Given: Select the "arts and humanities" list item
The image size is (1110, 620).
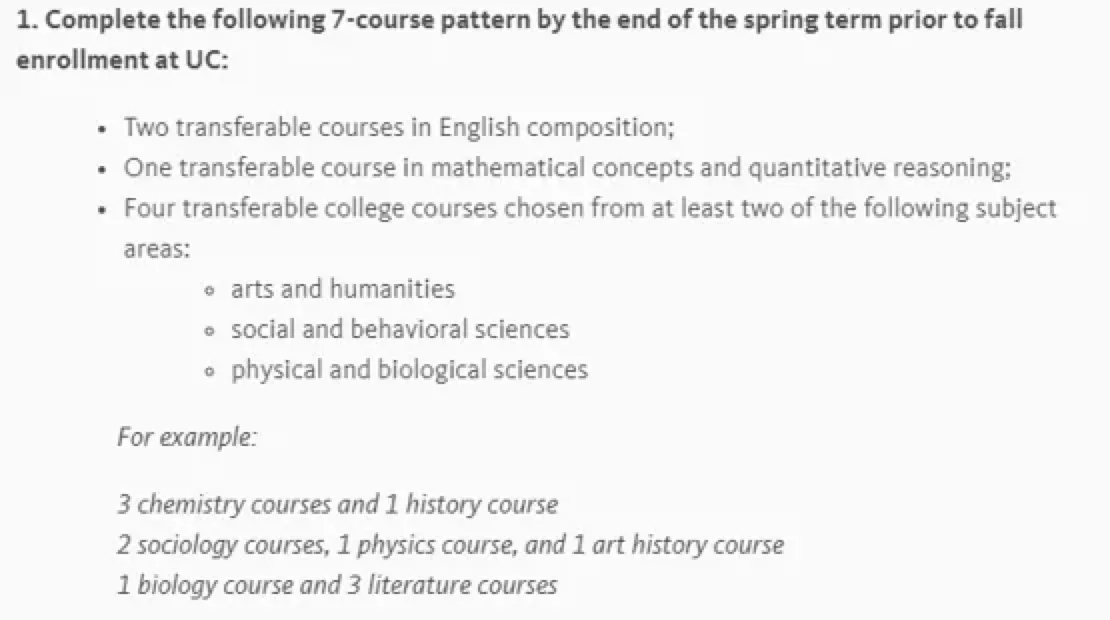Looking at the screenshot, I should [343, 289].
